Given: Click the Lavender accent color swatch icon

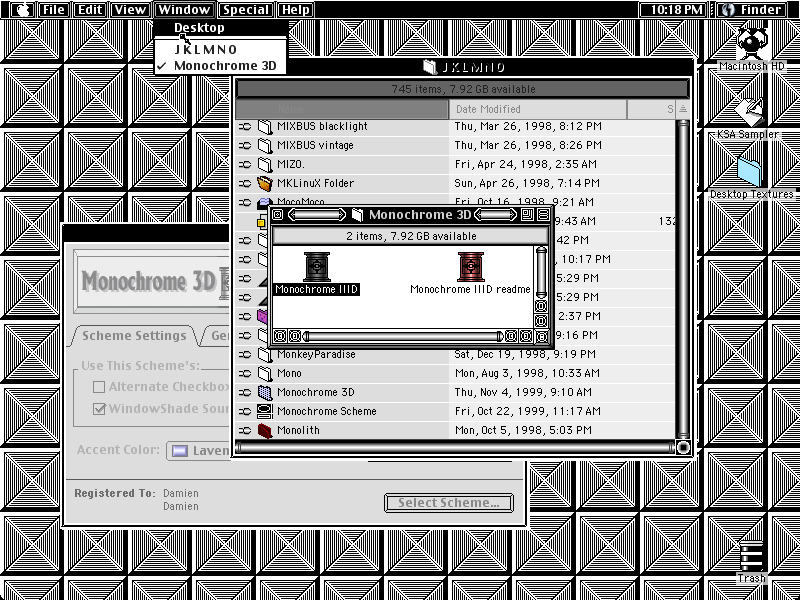Looking at the screenshot, I should (x=180, y=451).
